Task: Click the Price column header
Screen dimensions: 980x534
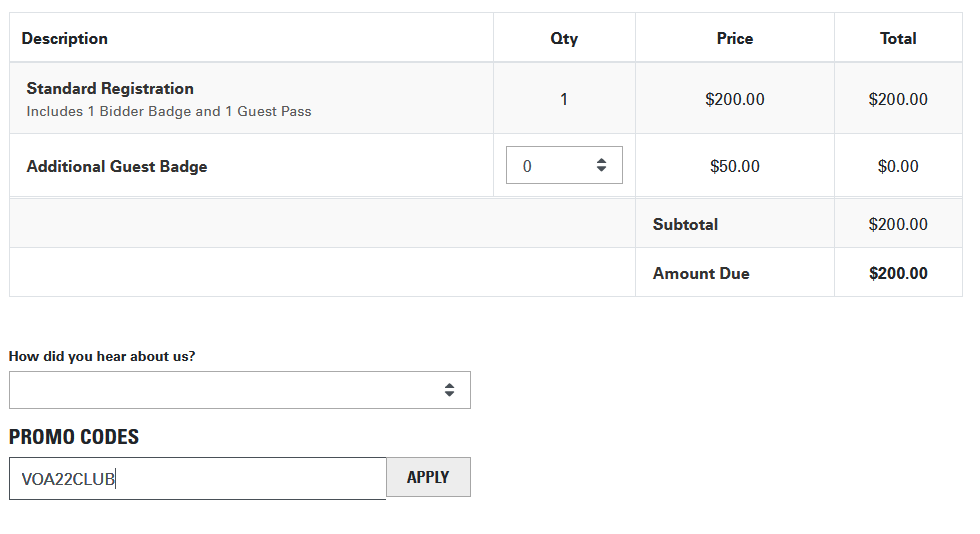Action: [735, 39]
